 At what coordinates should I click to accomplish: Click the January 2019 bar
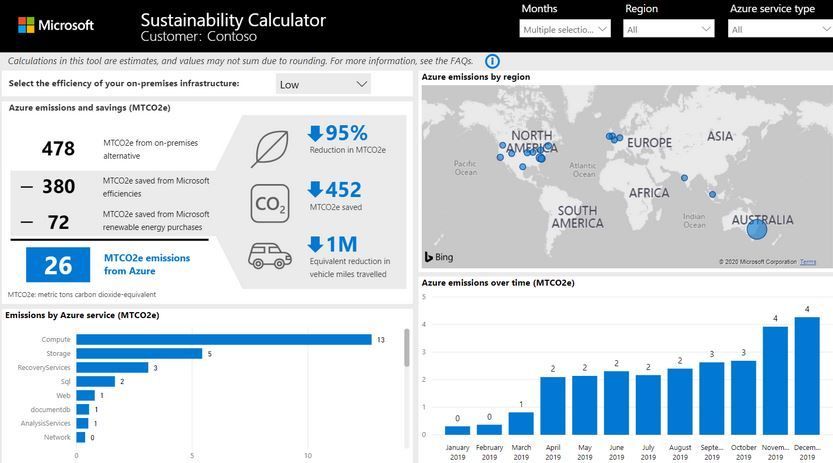tap(457, 431)
